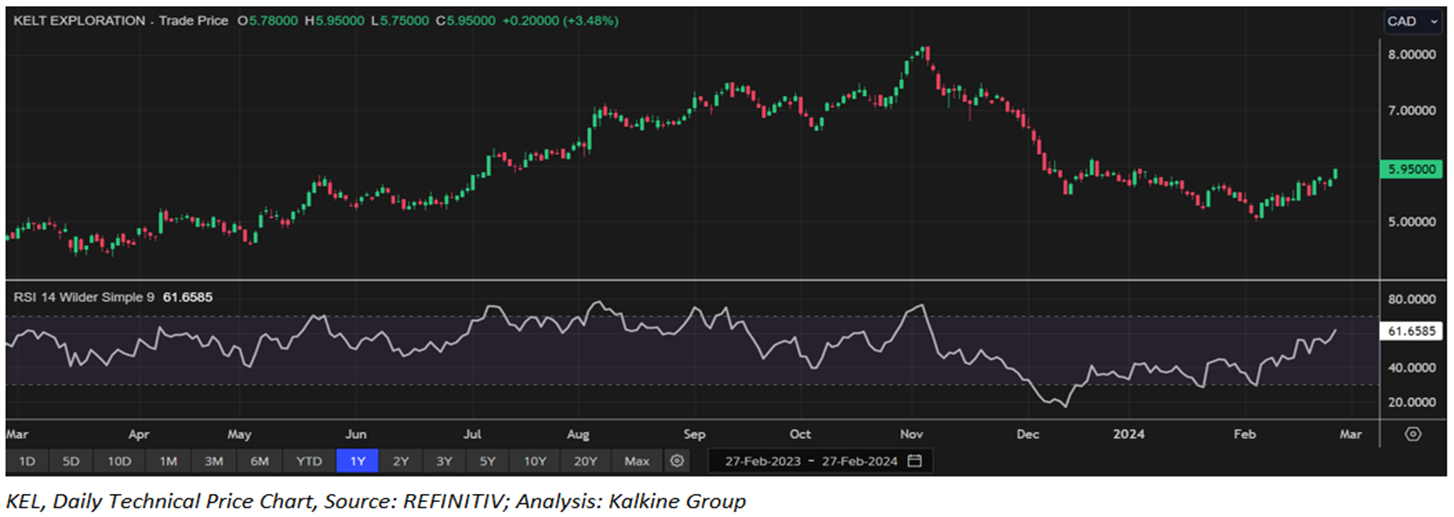Select the 20Y time range
1454x517 pixels.
585,461
